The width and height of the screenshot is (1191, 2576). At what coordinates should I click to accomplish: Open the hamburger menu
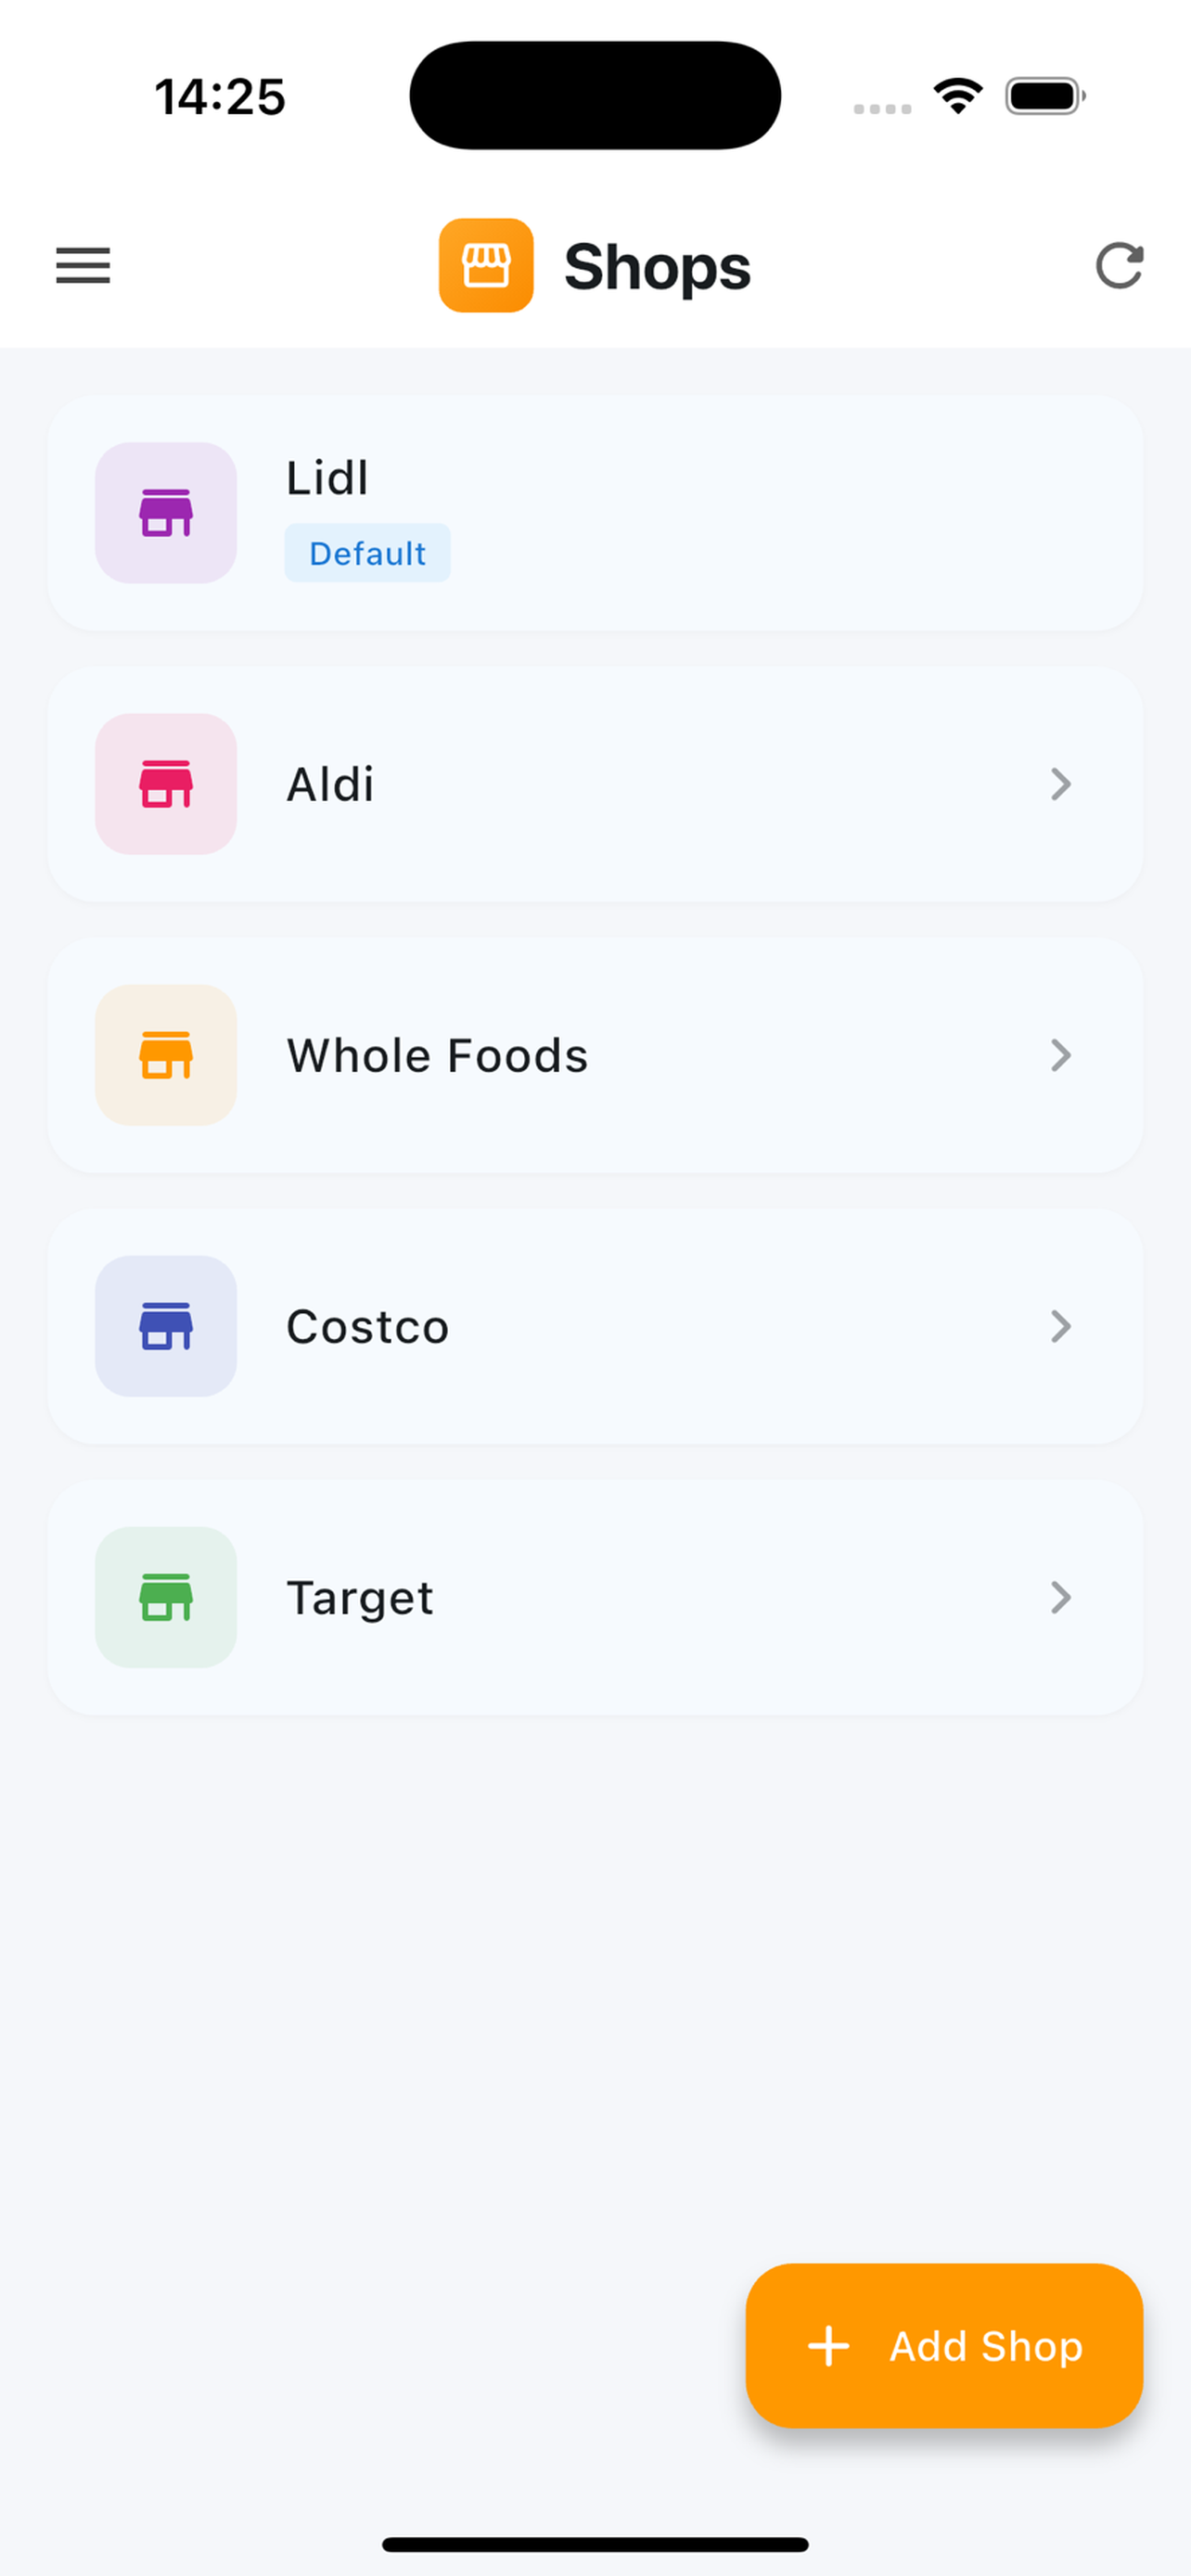coord(83,266)
